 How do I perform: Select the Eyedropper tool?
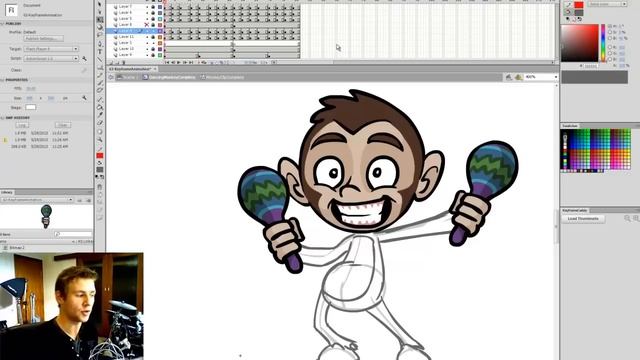click(x=100, y=115)
